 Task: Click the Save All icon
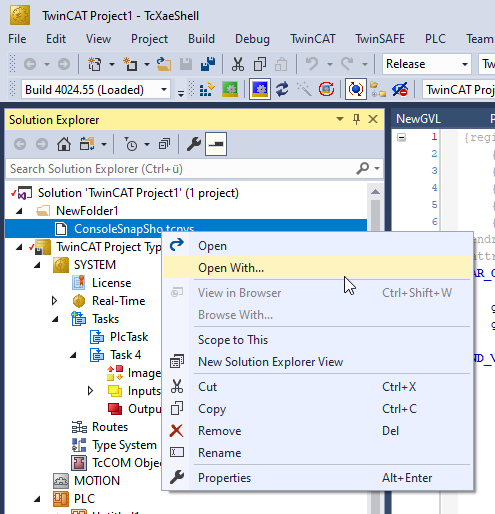pos(208,64)
